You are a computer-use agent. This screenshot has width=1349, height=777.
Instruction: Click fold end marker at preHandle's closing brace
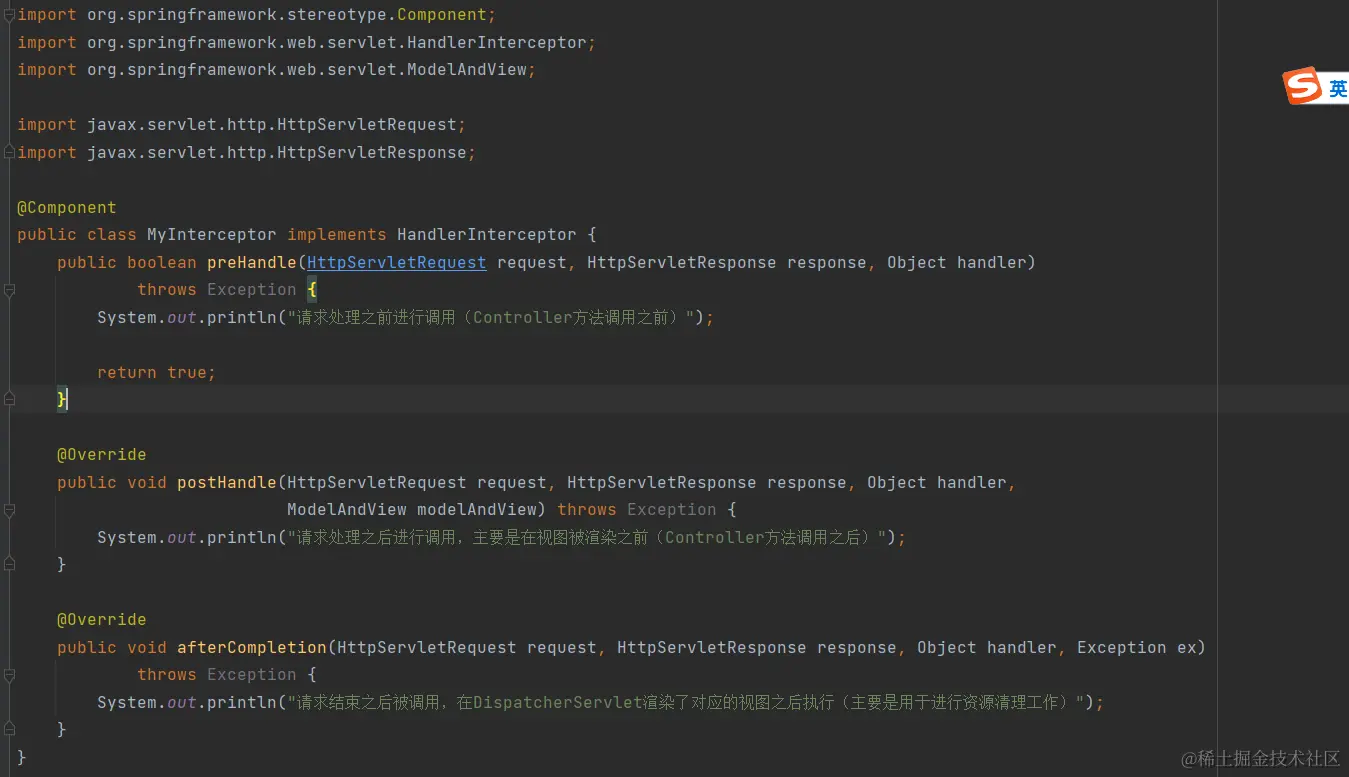pyautogui.click(x=9, y=400)
